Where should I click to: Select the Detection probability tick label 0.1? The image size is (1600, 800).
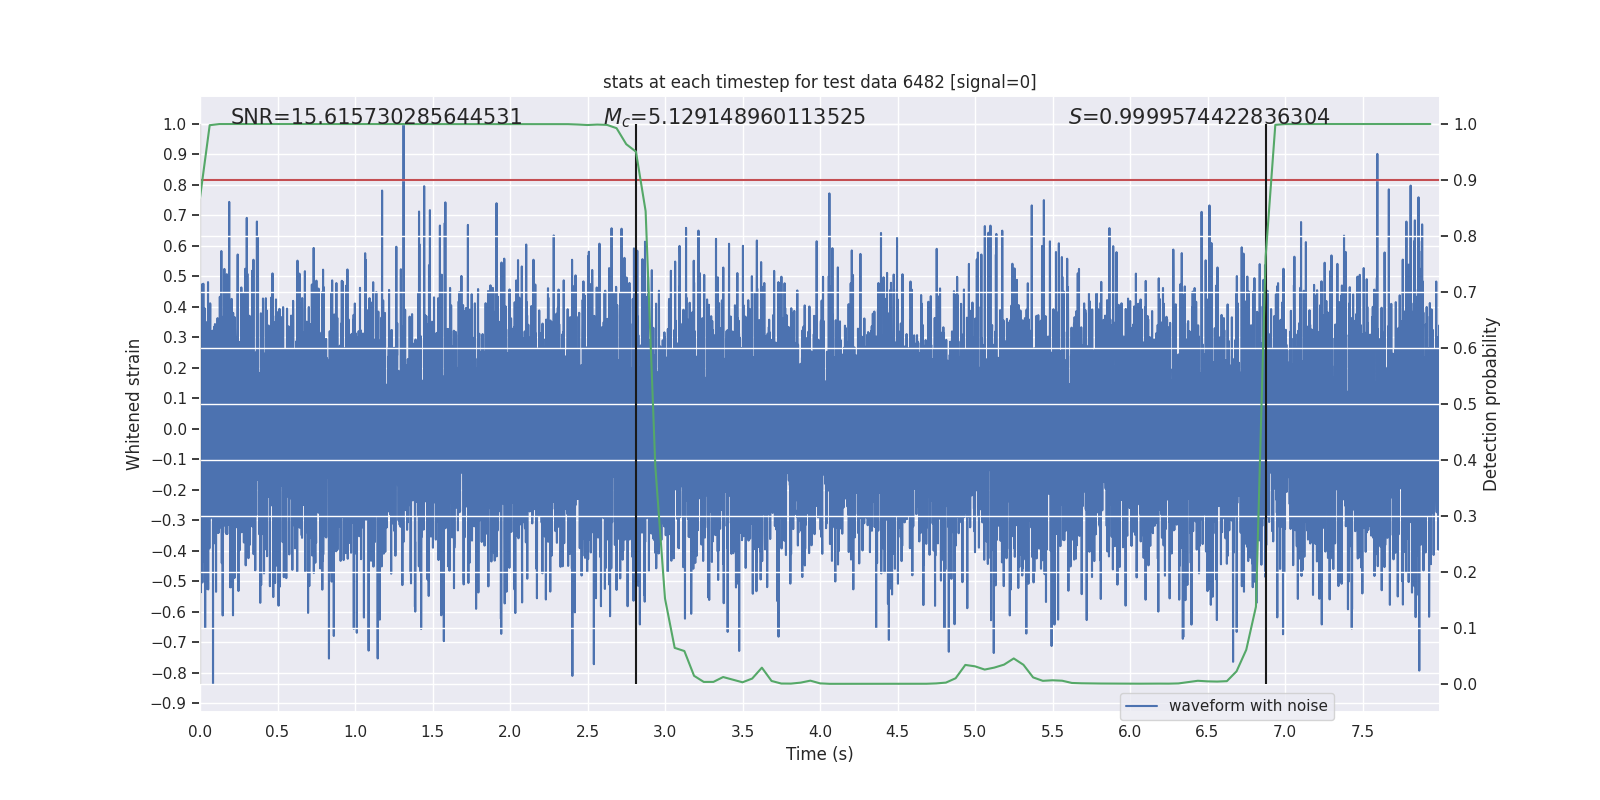(1465, 628)
